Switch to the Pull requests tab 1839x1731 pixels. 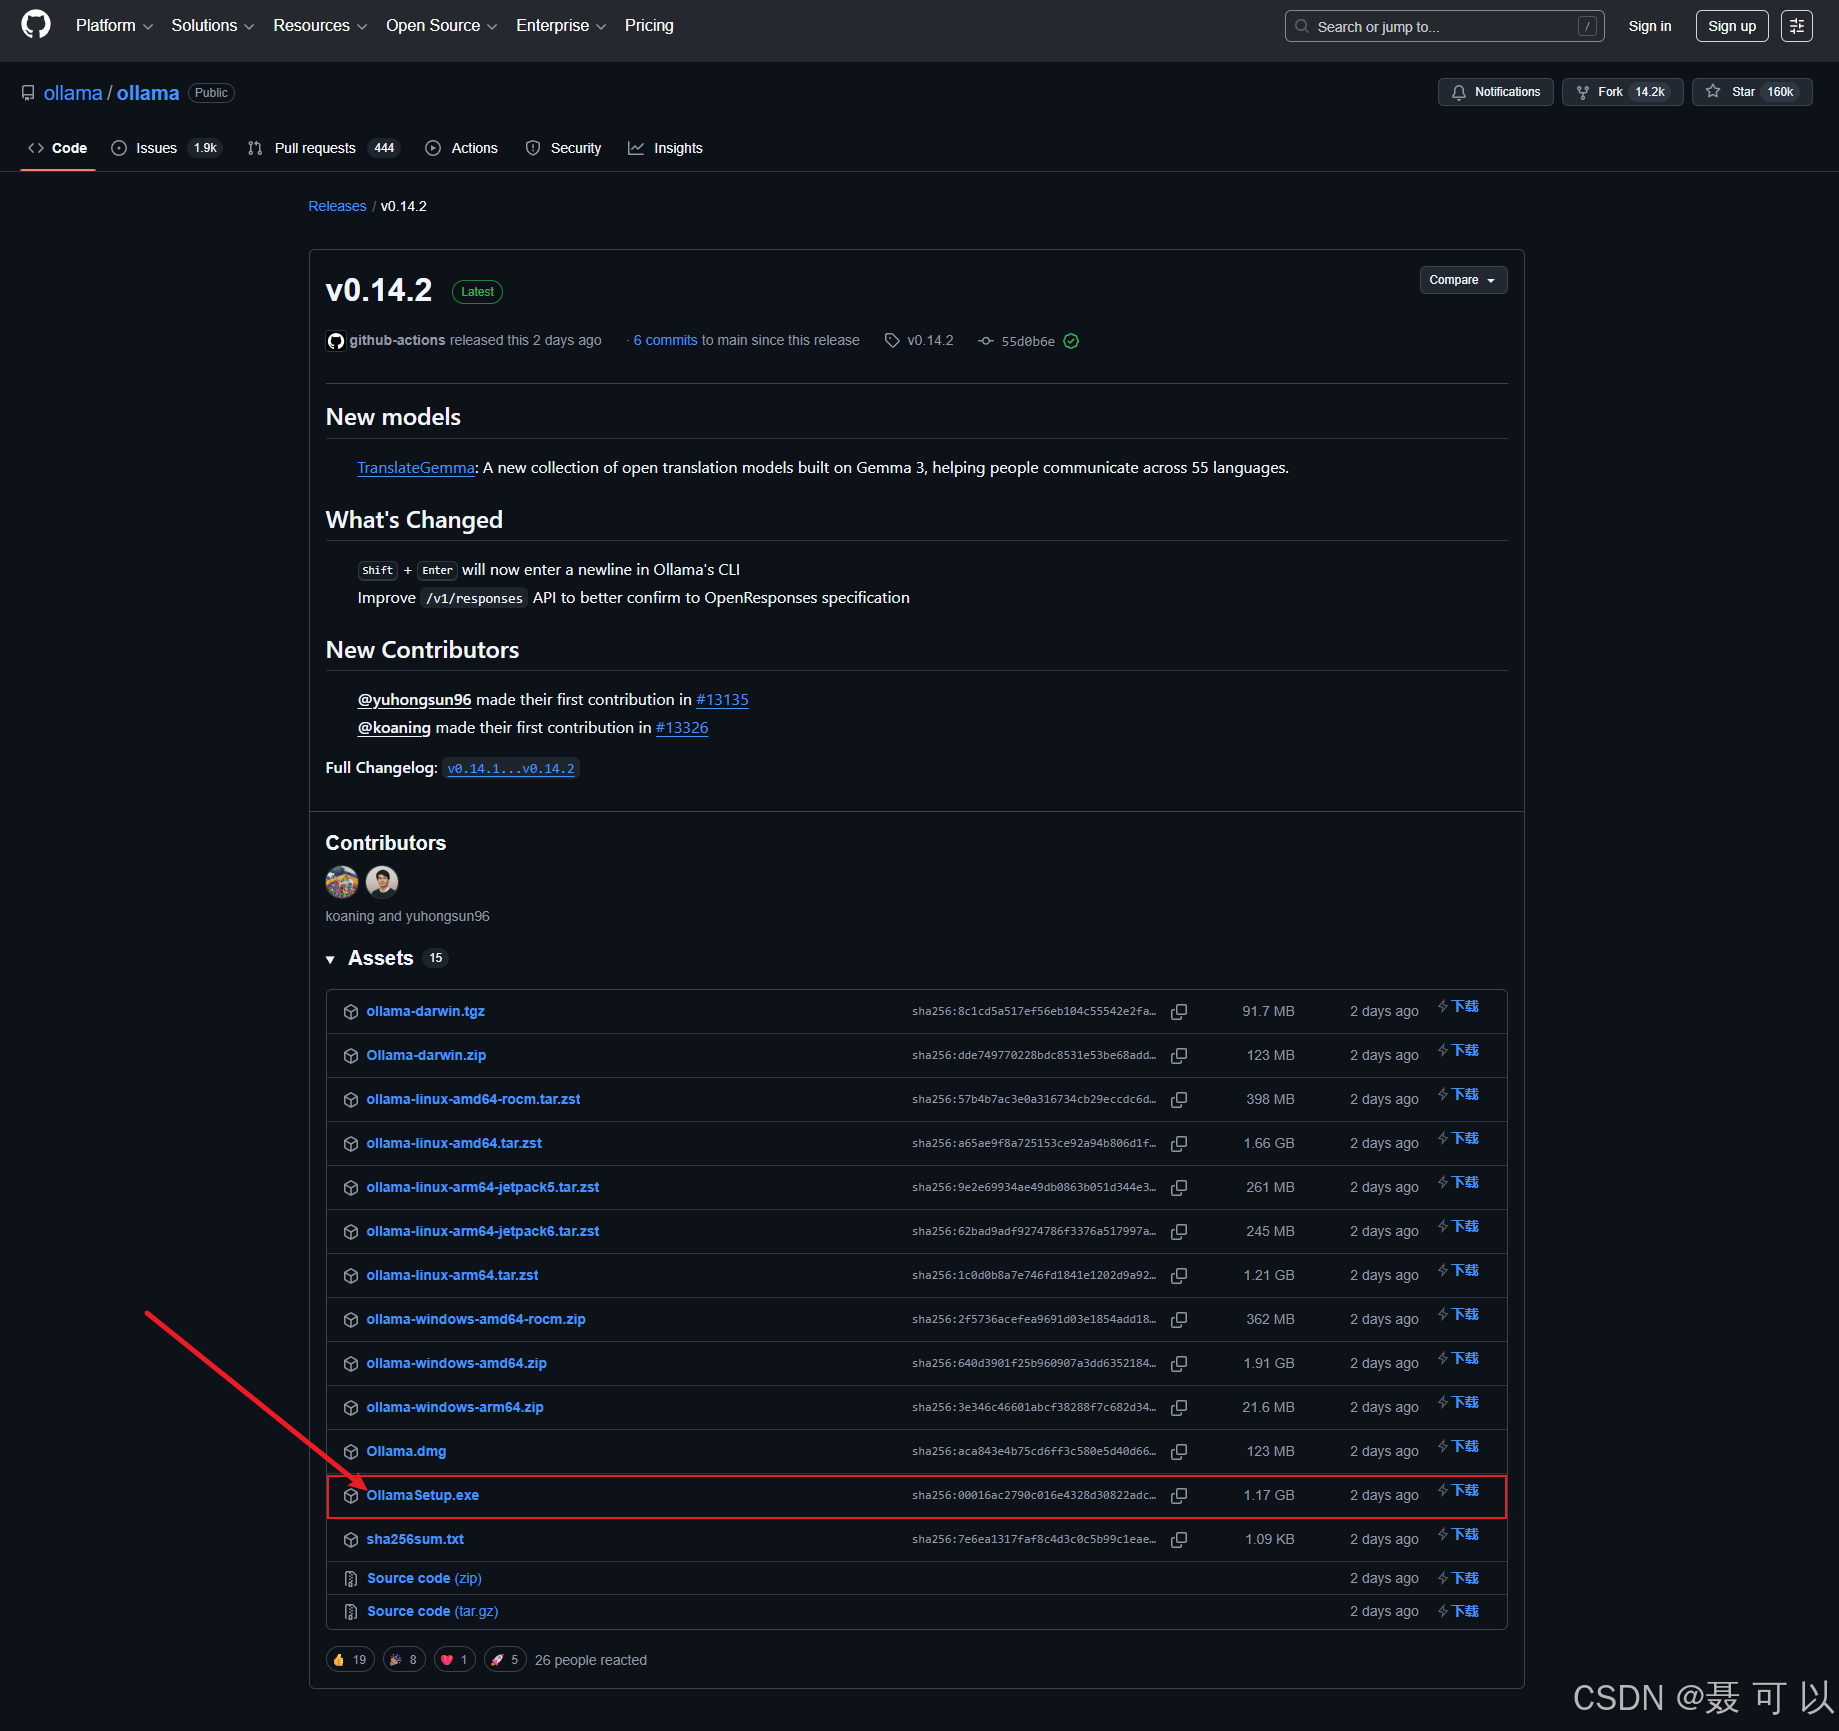tap(323, 148)
